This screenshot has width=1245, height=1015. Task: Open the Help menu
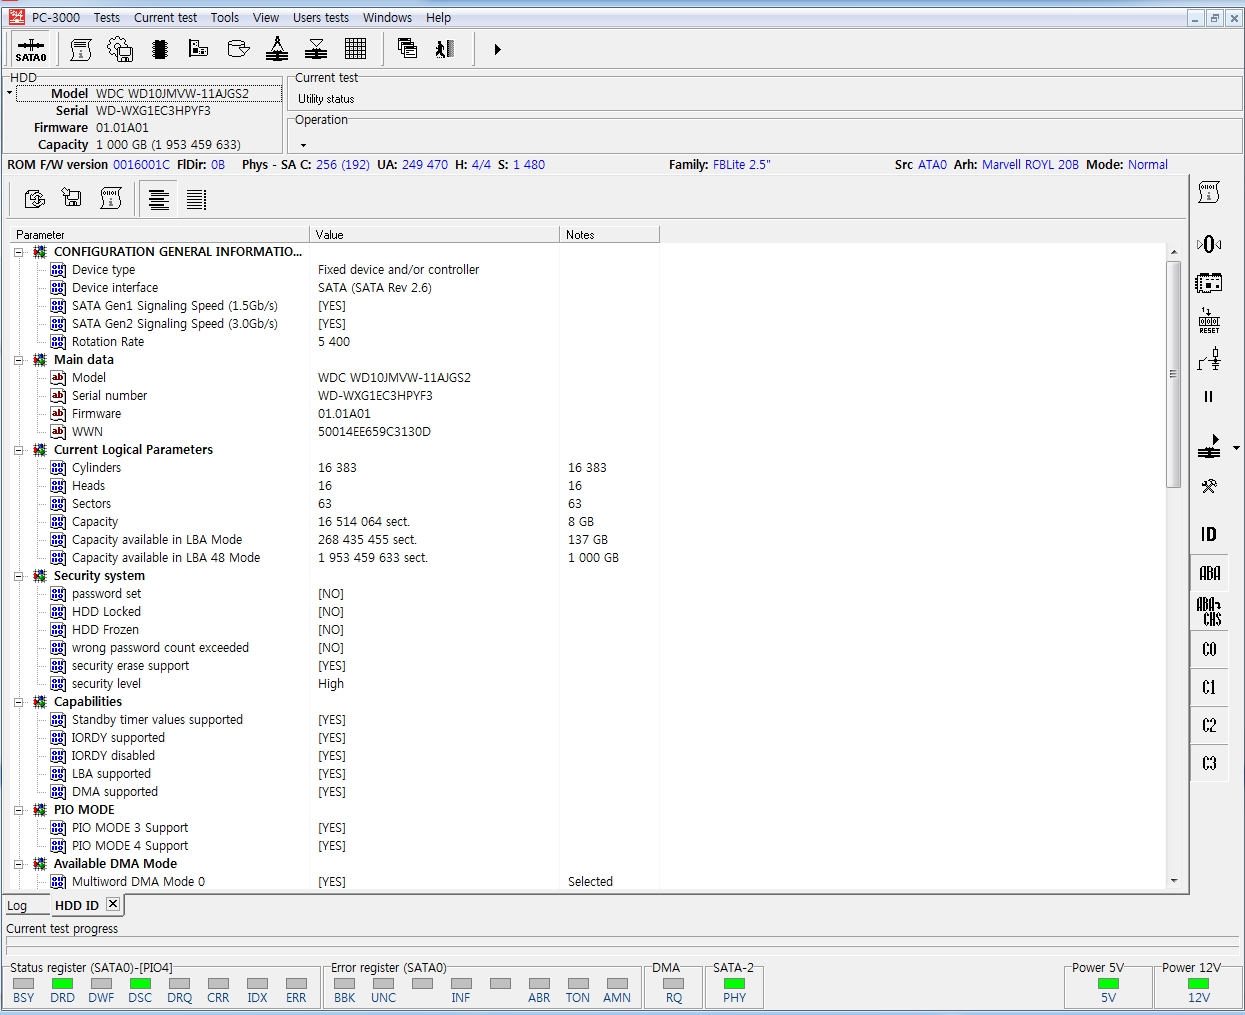(438, 18)
